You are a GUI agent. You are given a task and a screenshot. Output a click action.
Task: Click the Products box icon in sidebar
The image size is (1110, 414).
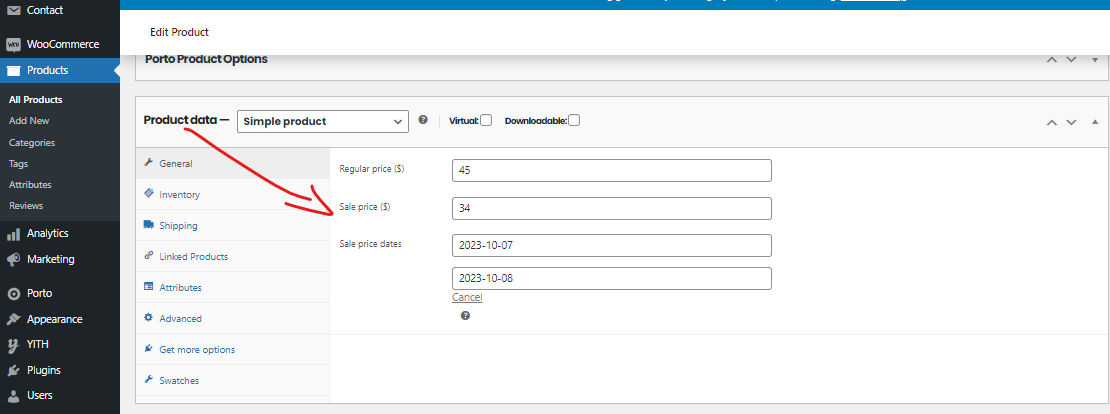point(13,70)
